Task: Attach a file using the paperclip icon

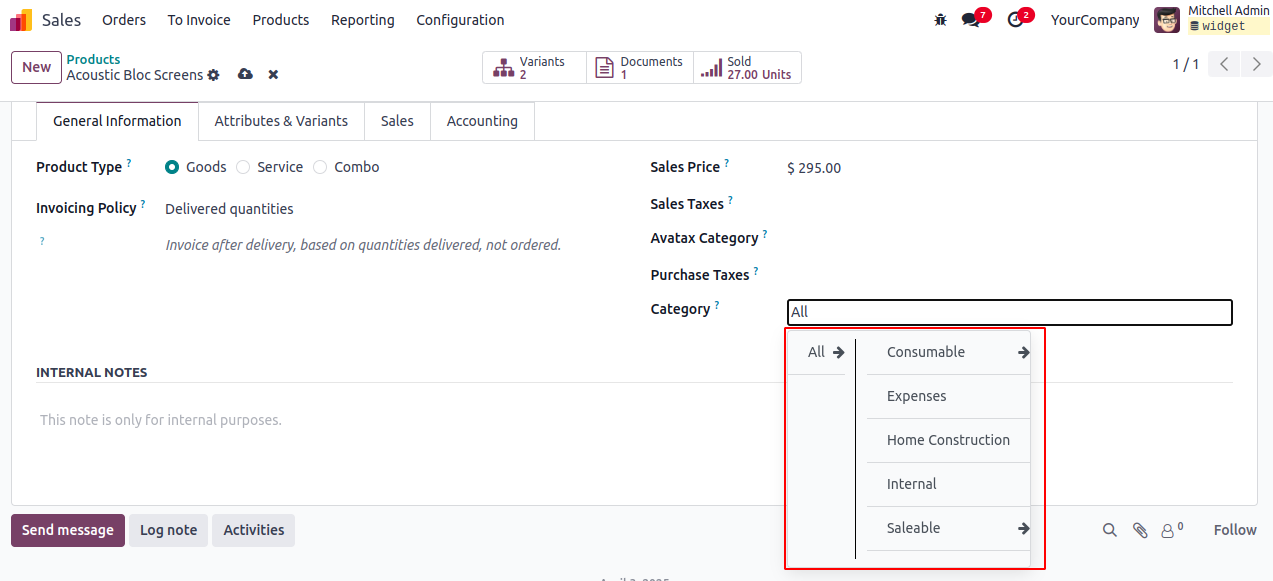Action: coord(1139,531)
